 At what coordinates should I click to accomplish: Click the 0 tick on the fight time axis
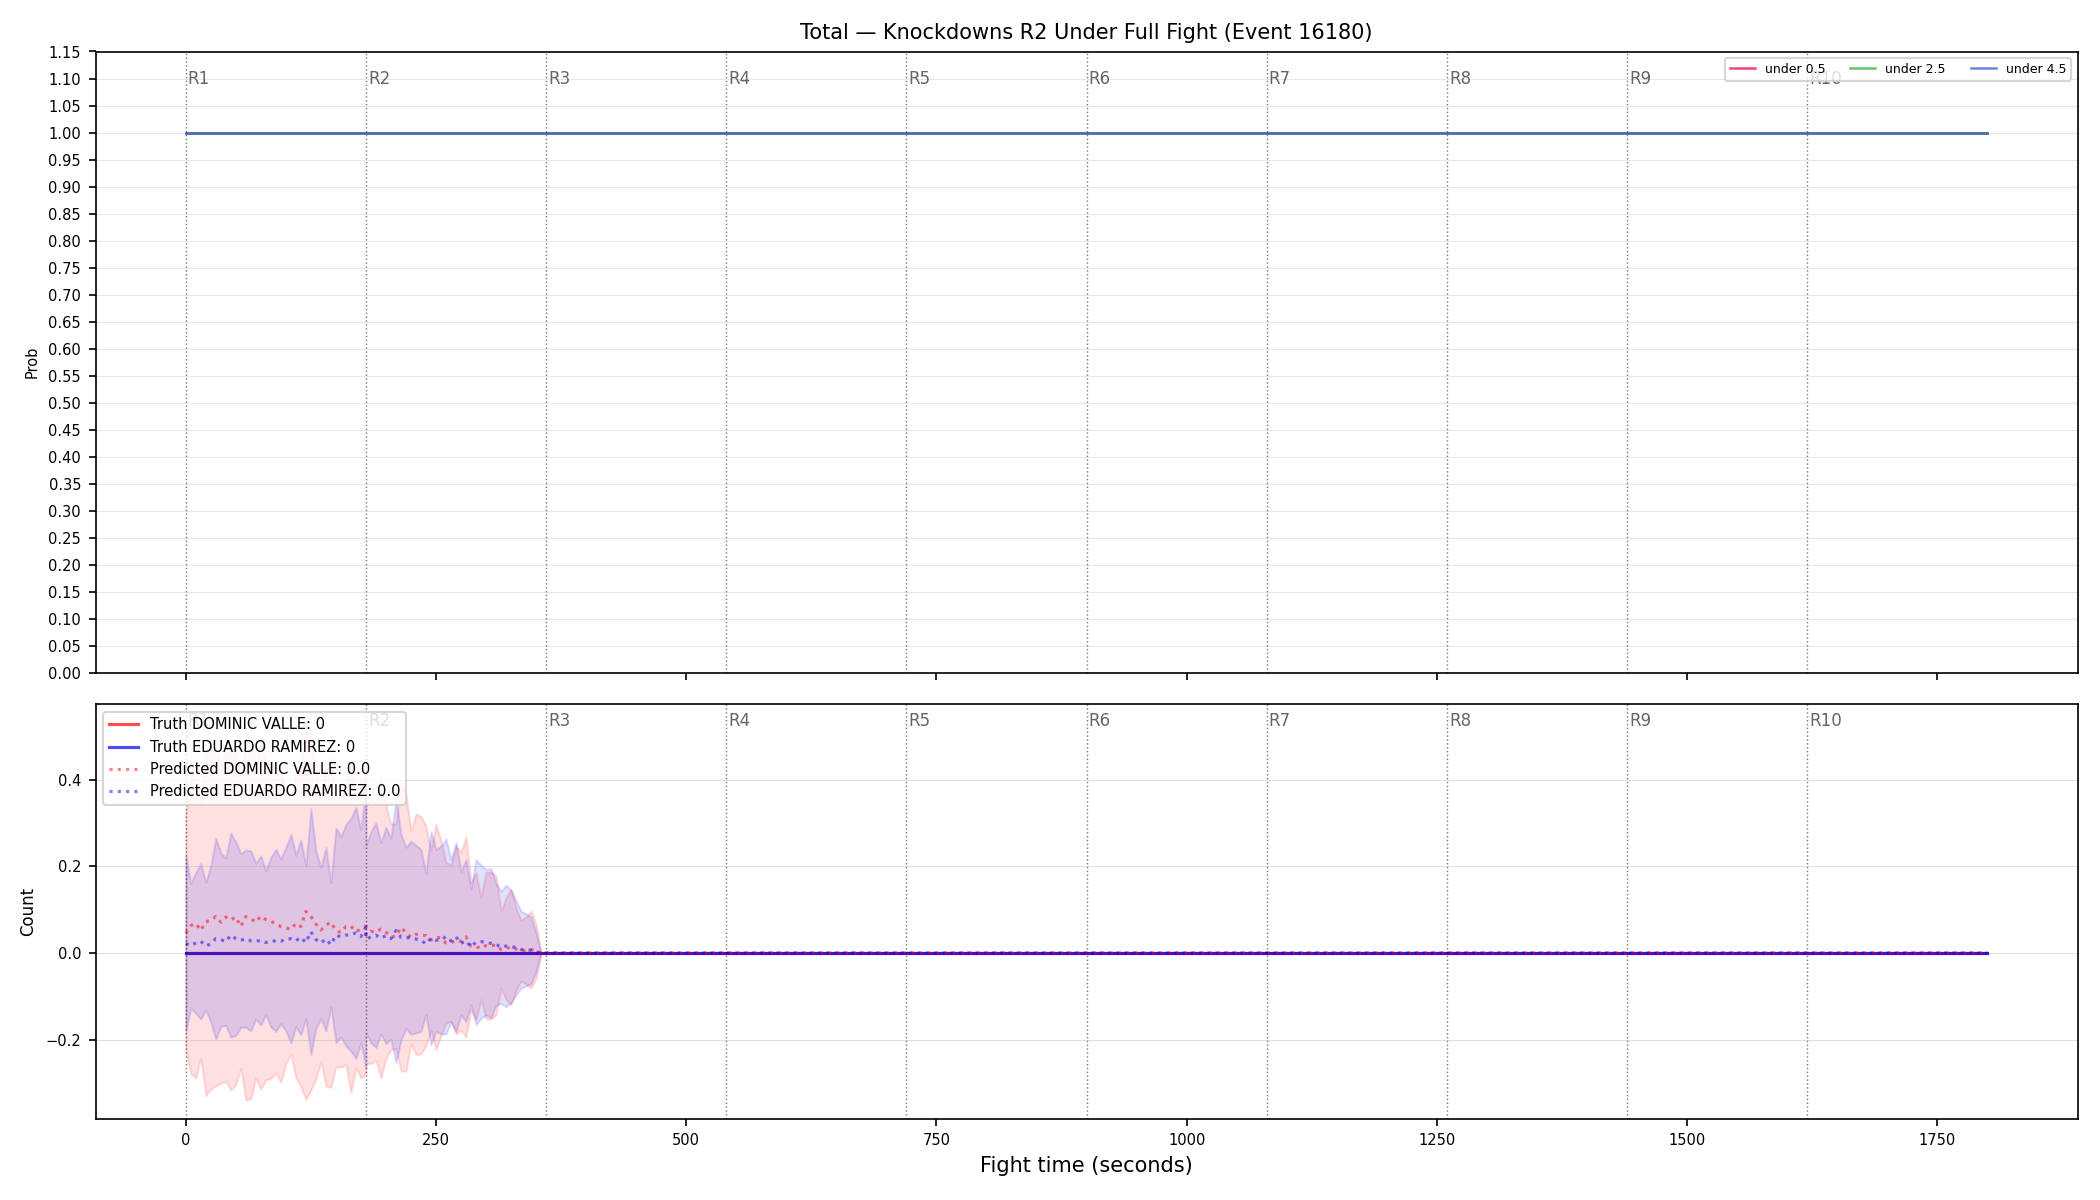[x=185, y=1139]
